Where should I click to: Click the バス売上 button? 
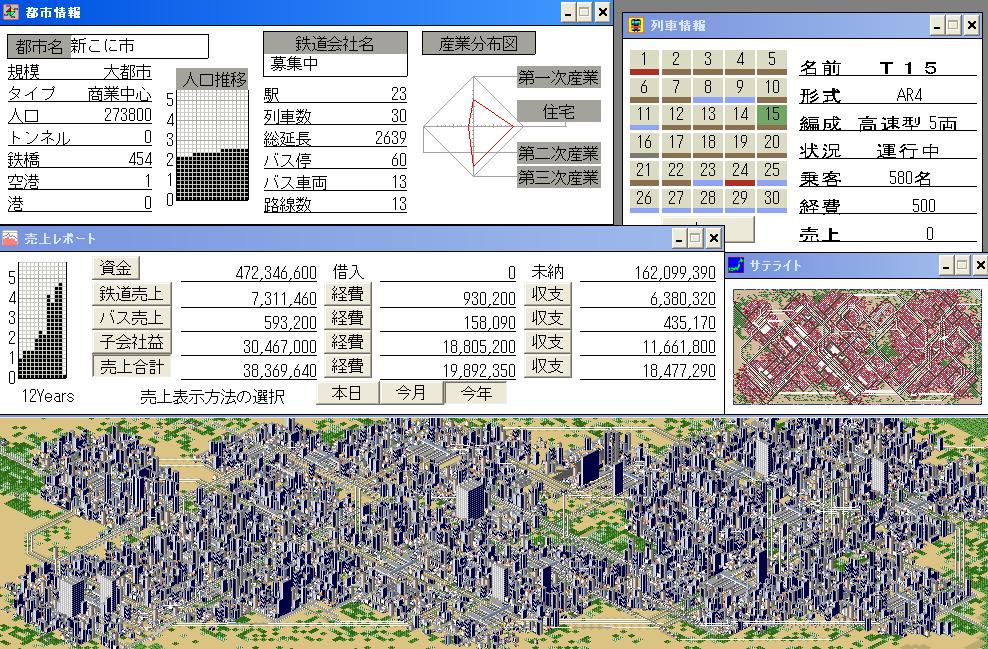point(132,318)
